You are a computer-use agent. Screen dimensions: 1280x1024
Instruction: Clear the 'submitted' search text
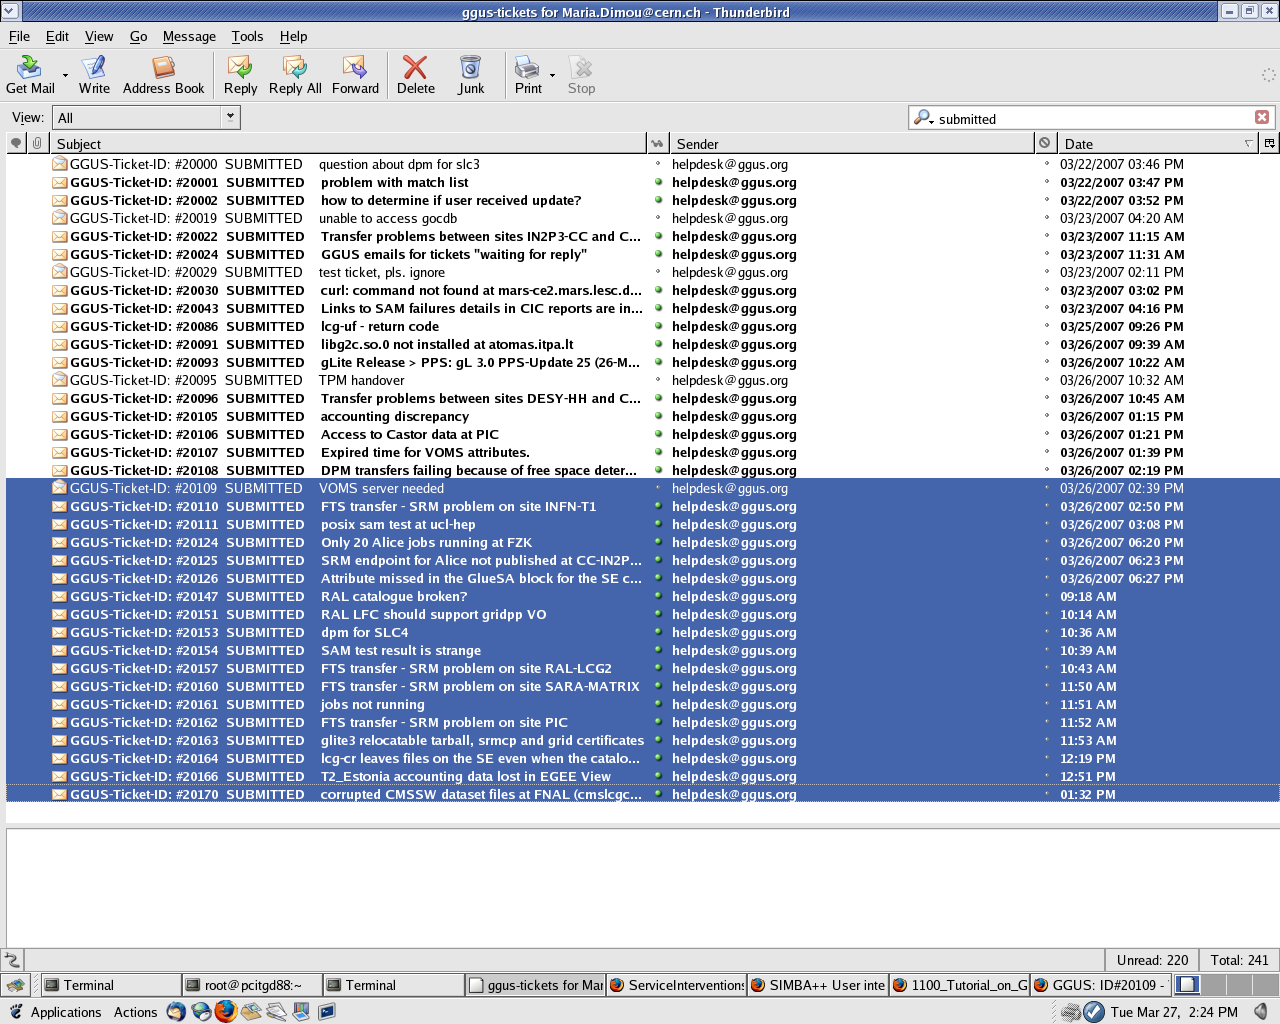coord(1262,118)
